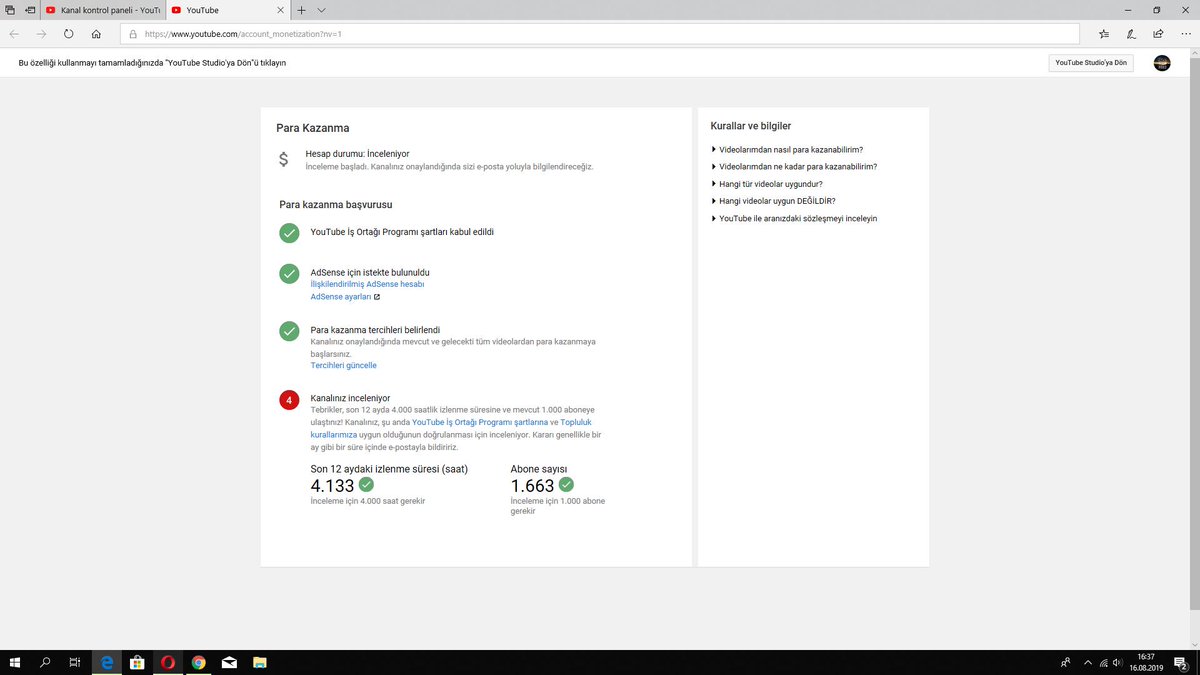Click the address bar URL field
This screenshot has width=1200, height=675.
click(x=600, y=33)
